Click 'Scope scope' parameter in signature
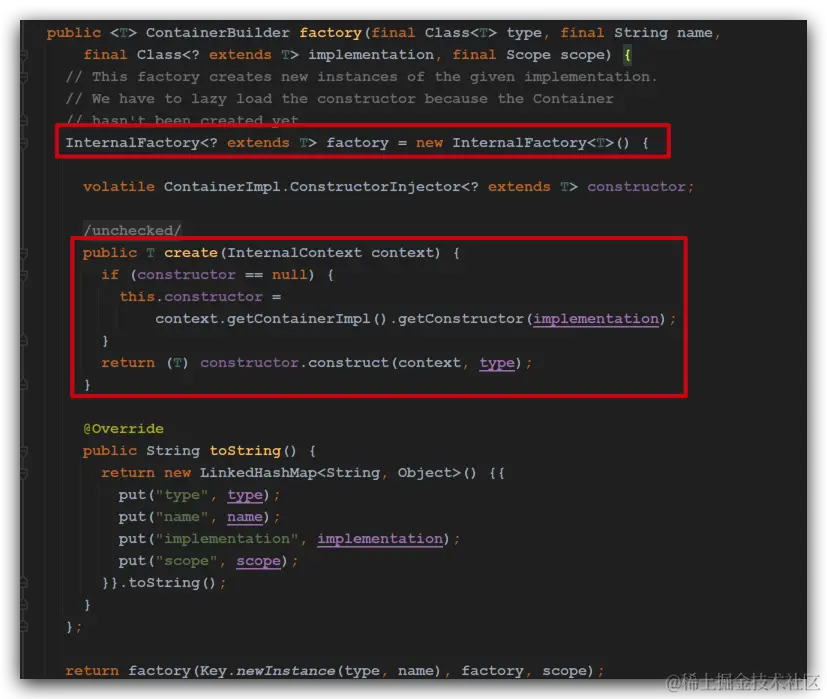 [554, 55]
